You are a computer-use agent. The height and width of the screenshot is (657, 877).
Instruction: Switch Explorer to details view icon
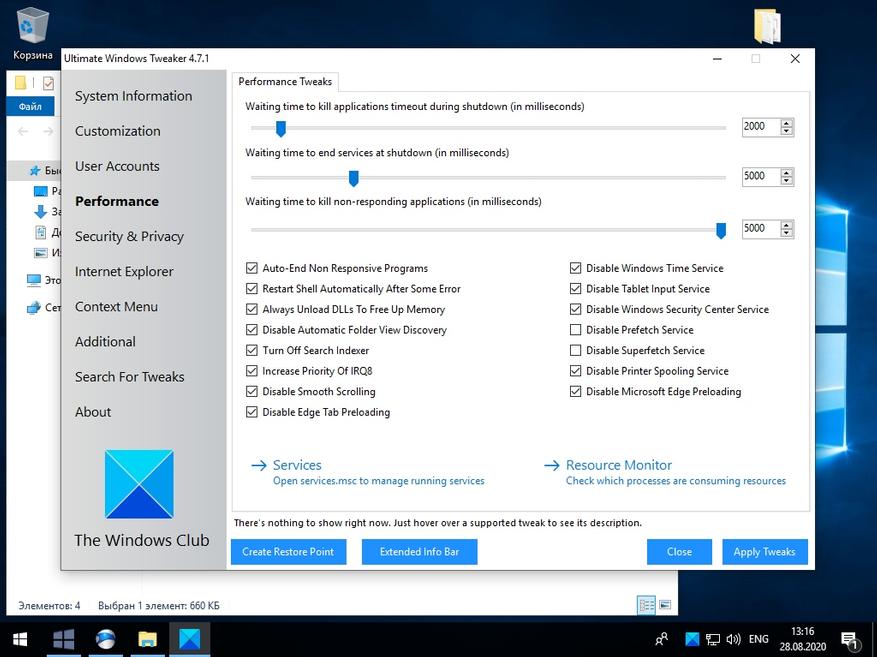coord(647,605)
